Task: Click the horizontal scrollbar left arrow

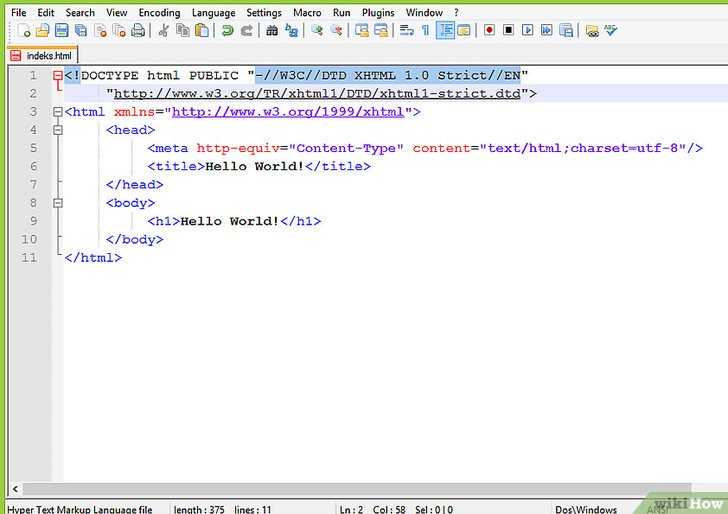Action: click(15, 488)
